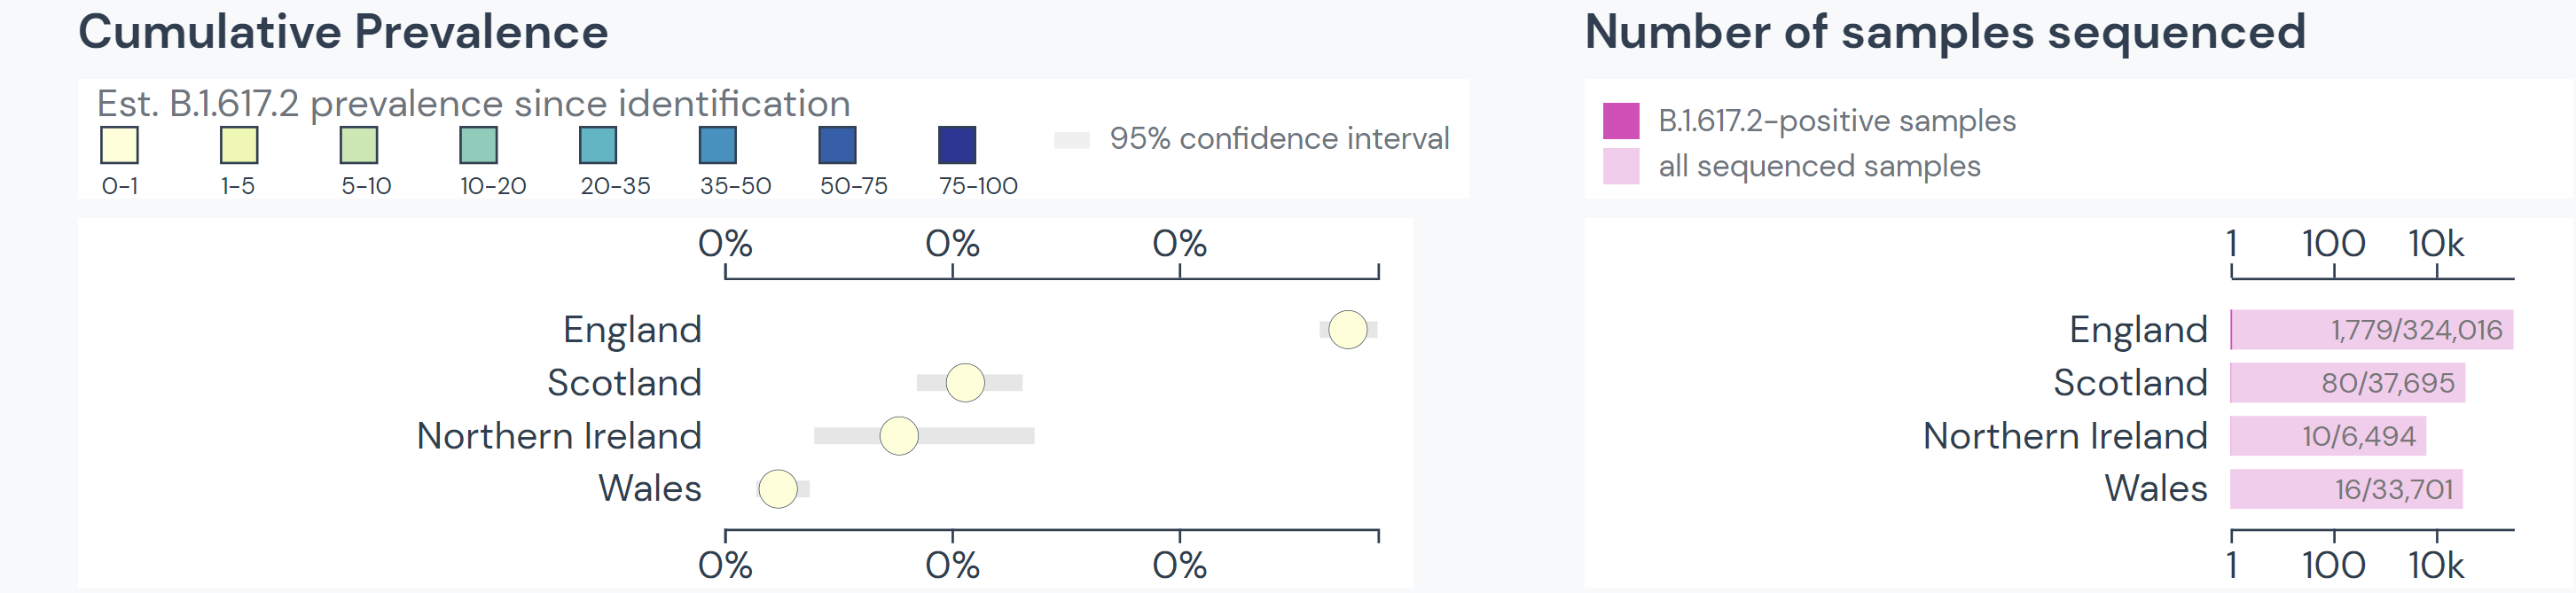Viewport: 2576px width, 593px height.
Task: Click the all sequenced samples legend swatch
Action: [1621, 166]
